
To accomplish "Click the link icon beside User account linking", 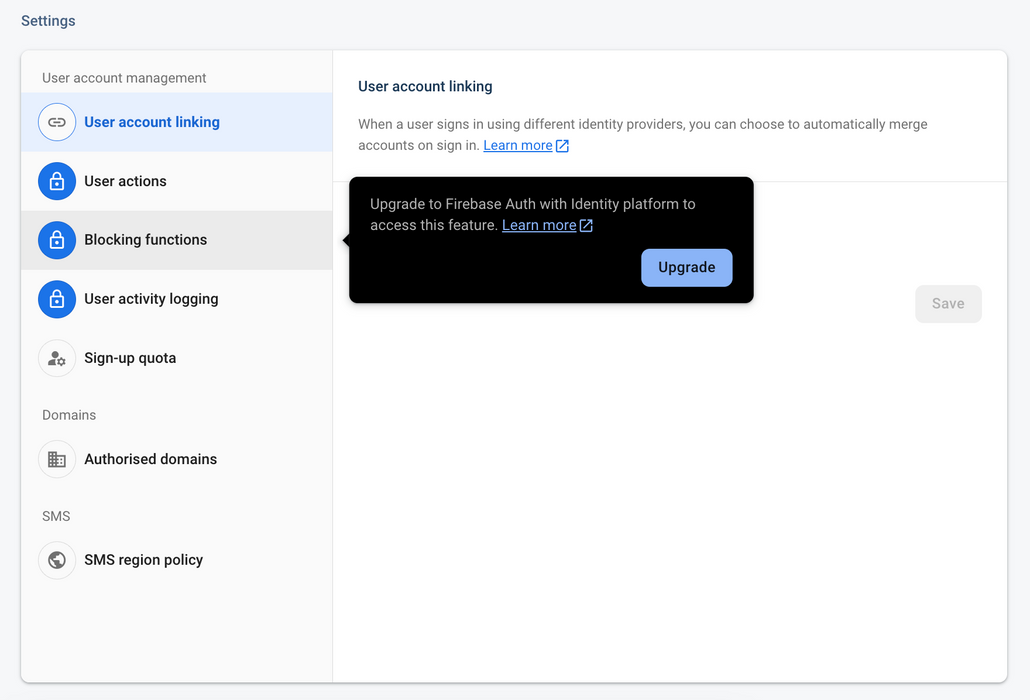I will pyautogui.click(x=57, y=122).
